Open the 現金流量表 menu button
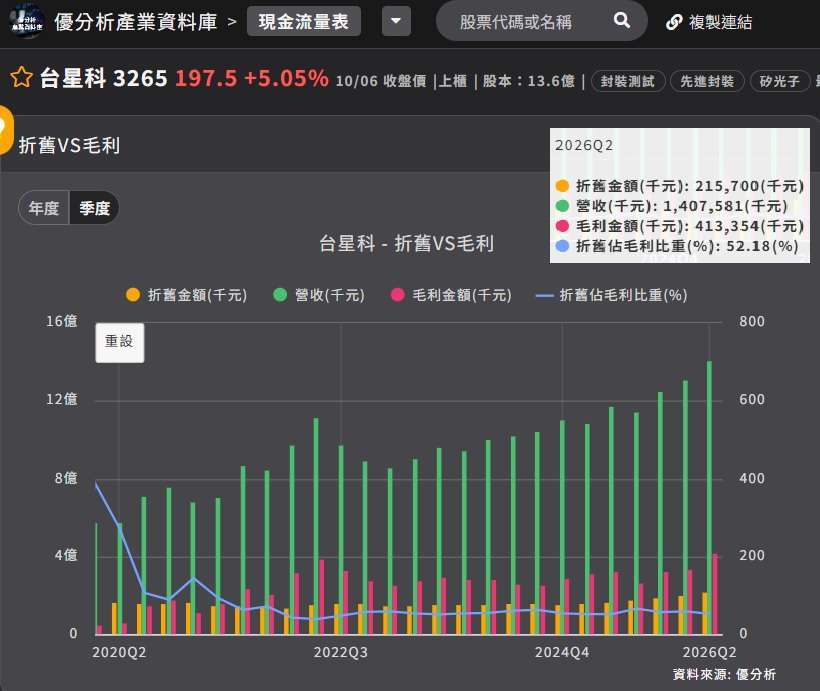Screen dimensions: 820x691 (x=304, y=21)
